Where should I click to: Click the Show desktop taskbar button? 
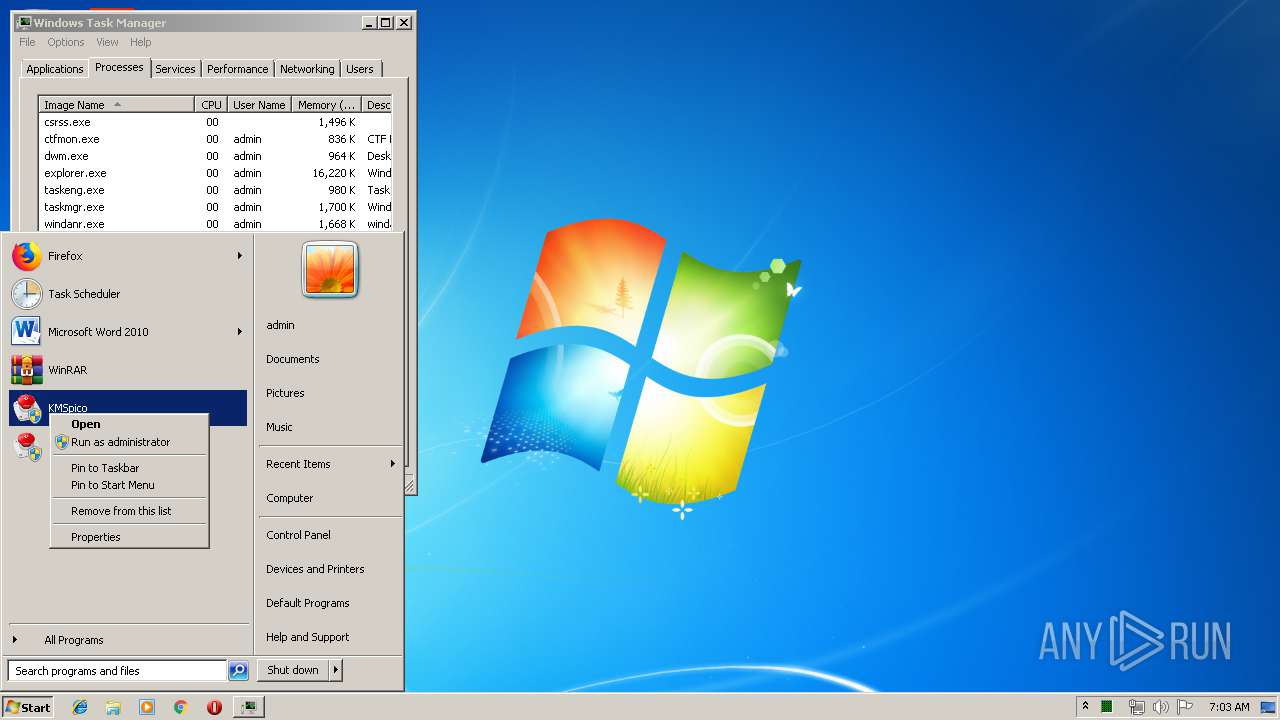click(x=1270, y=707)
